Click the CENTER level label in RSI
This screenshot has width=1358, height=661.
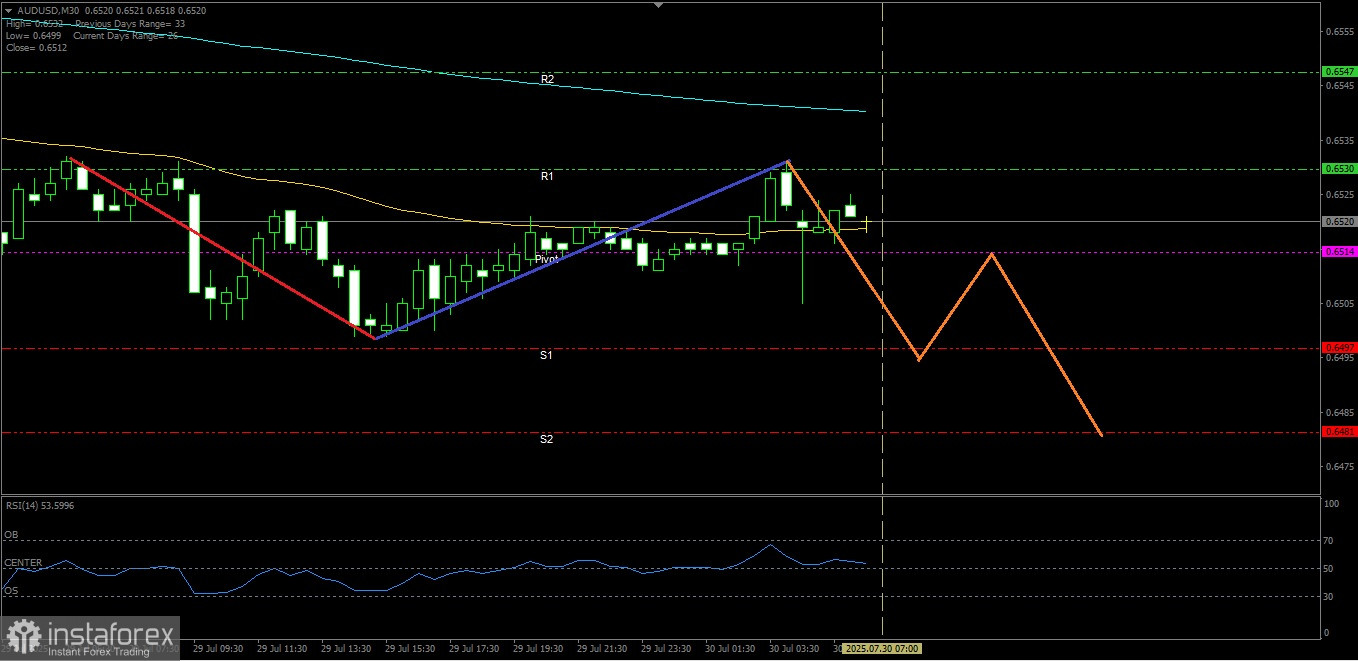pos(22,563)
